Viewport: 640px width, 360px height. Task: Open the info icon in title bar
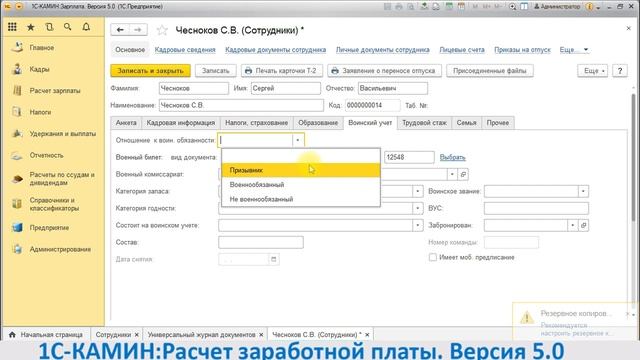click(x=589, y=7)
